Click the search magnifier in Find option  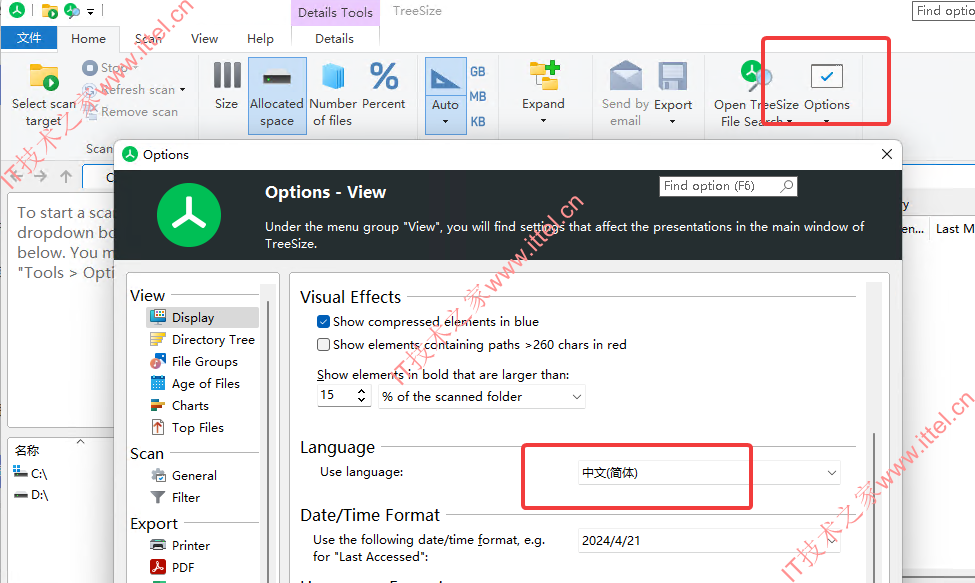click(x=787, y=186)
